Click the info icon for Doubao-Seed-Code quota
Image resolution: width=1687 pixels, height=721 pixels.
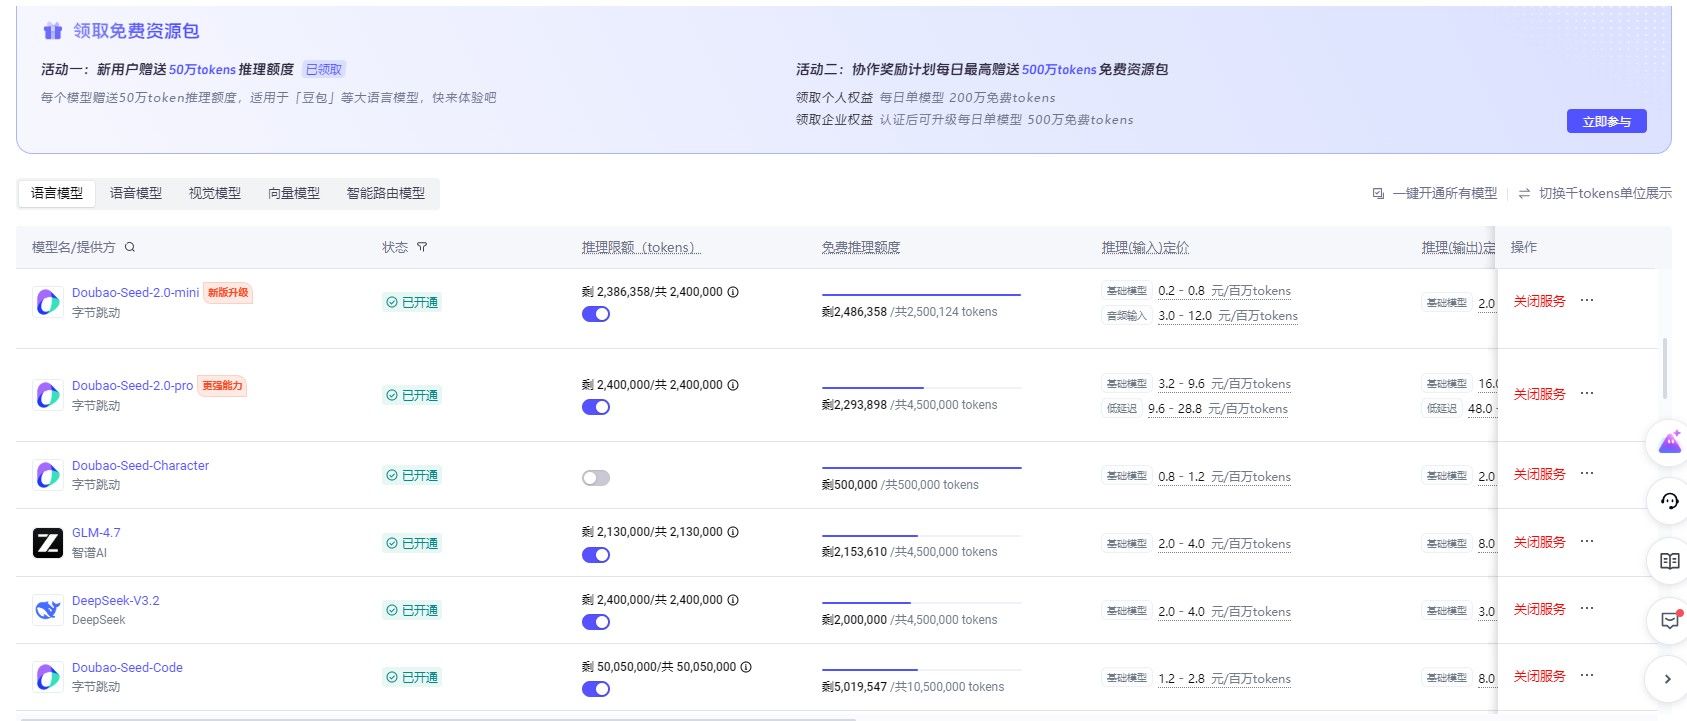[x=746, y=667]
